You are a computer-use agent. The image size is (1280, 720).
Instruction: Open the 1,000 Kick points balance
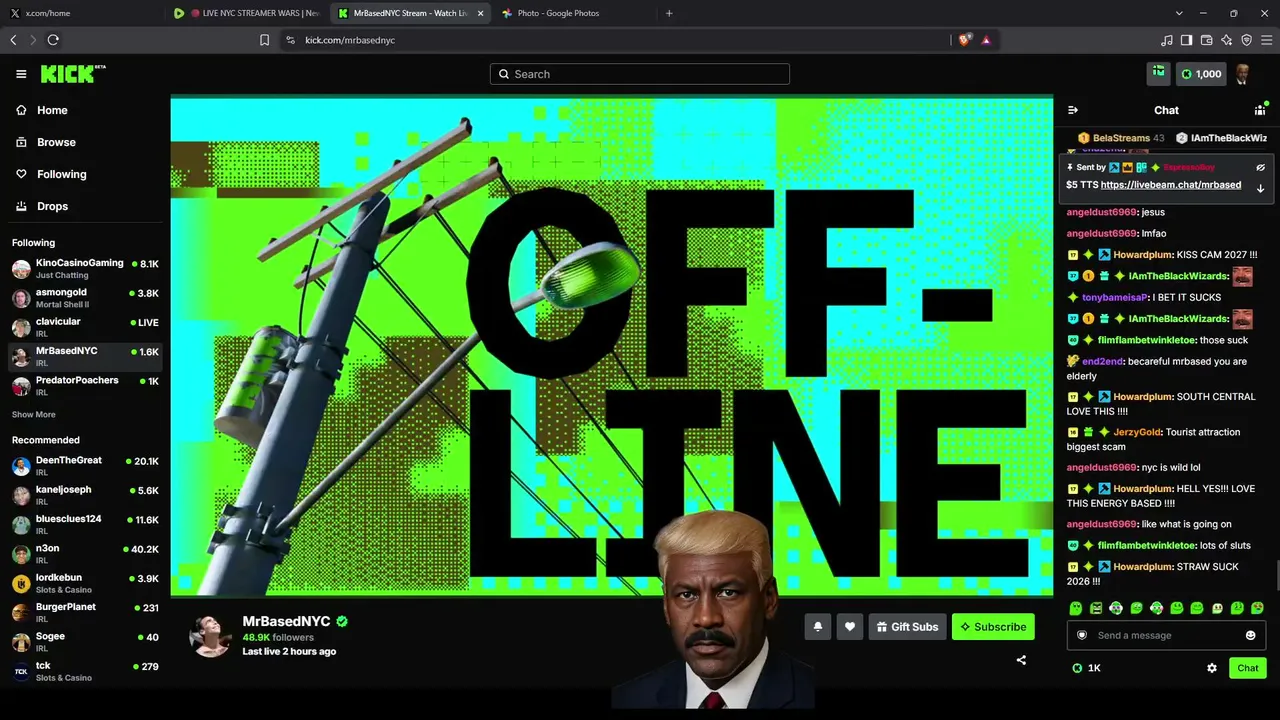pyautogui.click(x=1201, y=74)
